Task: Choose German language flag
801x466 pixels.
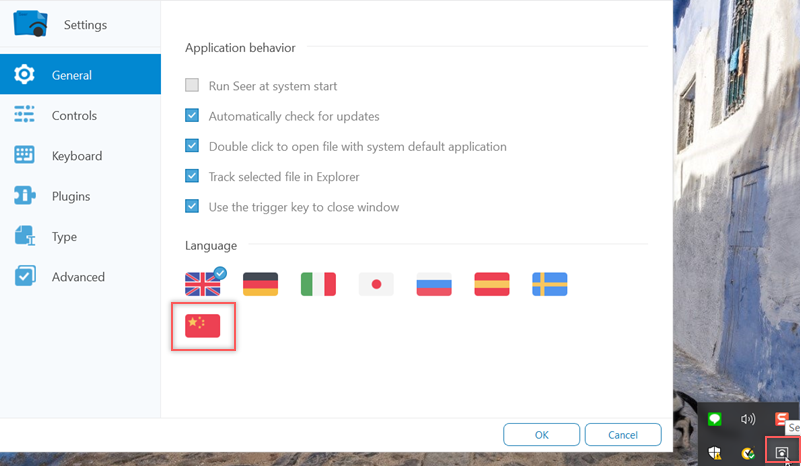Action: point(261,284)
